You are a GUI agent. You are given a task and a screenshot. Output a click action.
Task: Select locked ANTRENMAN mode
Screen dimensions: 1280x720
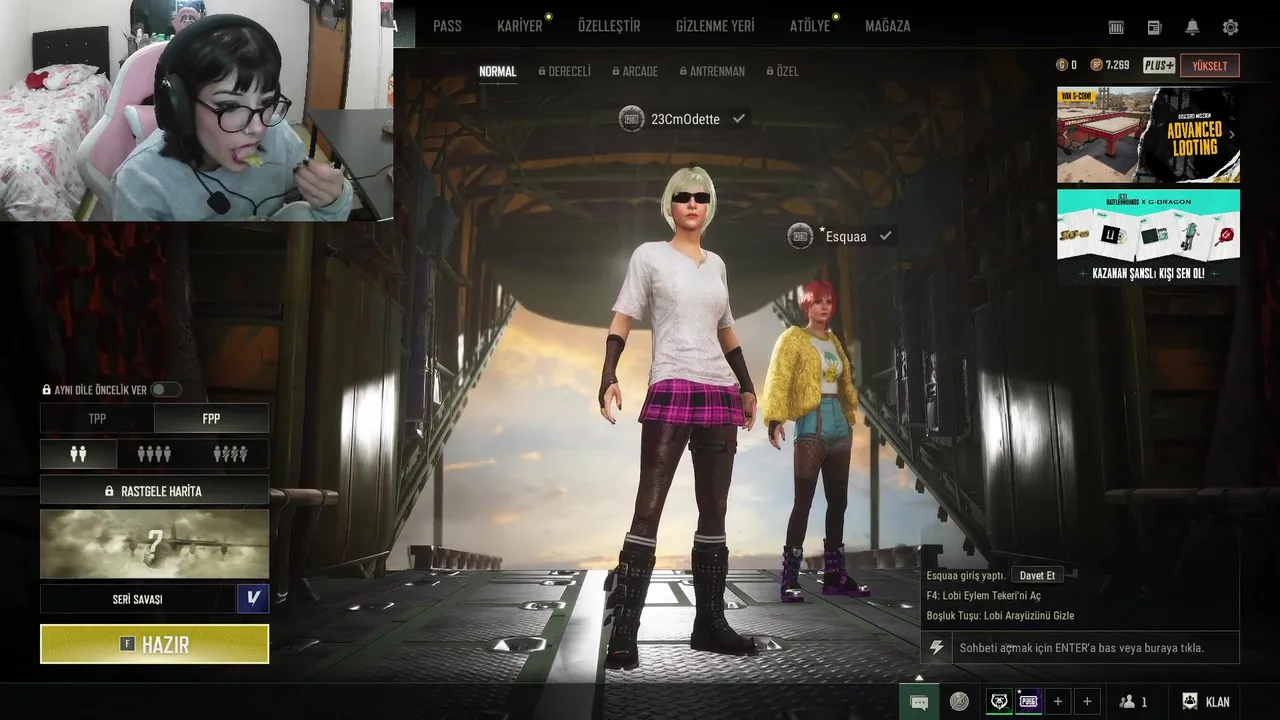[x=712, y=72]
